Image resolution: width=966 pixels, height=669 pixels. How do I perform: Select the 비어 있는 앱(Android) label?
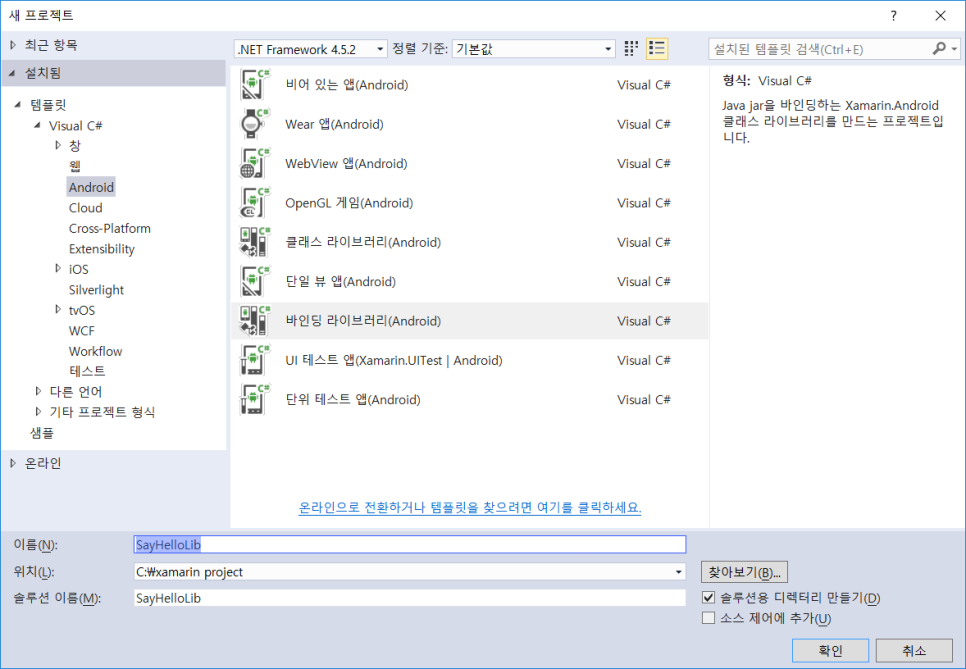coord(347,84)
